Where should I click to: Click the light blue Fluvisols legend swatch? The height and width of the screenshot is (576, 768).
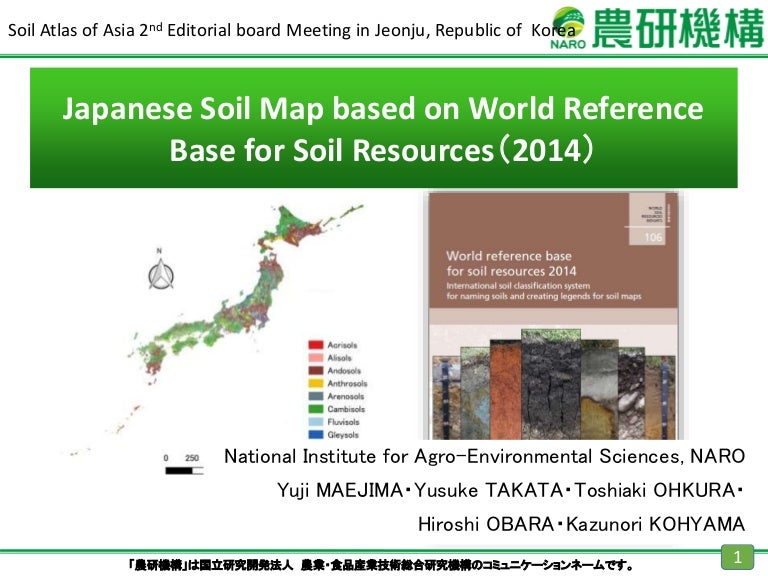(x=314, y=423)
